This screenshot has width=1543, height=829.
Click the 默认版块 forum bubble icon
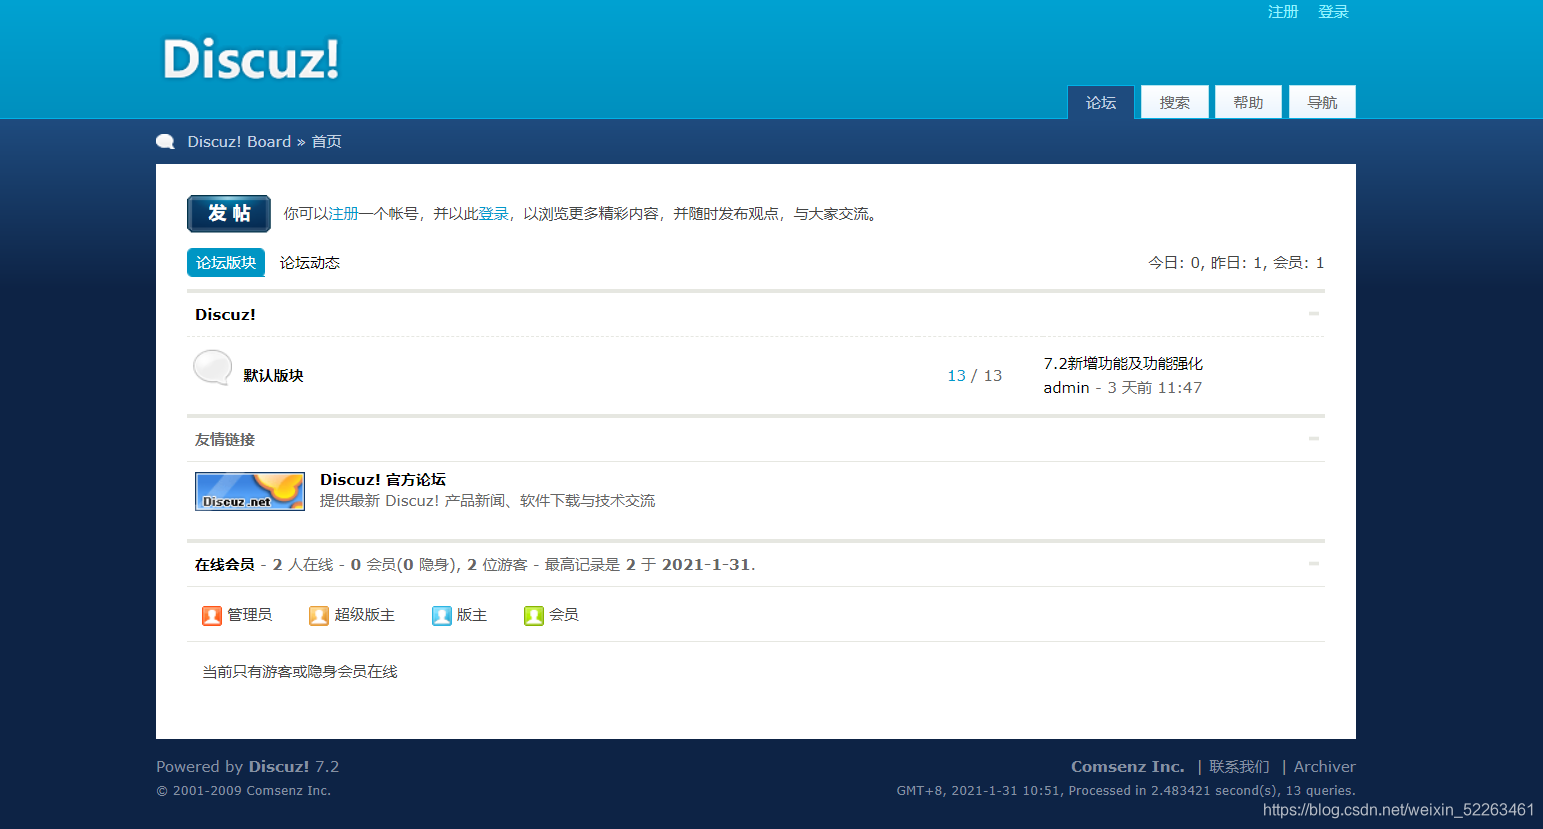[212, 368]
